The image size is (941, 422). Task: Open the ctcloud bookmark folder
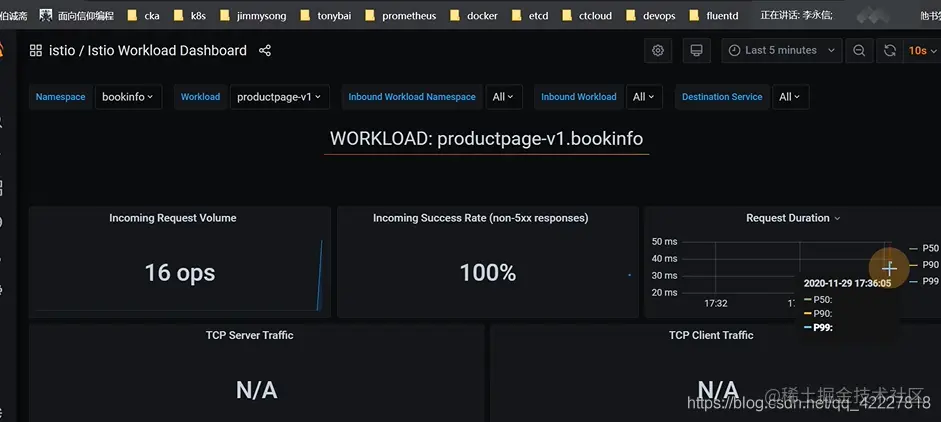pyautogui.click(x=587, y=16)
